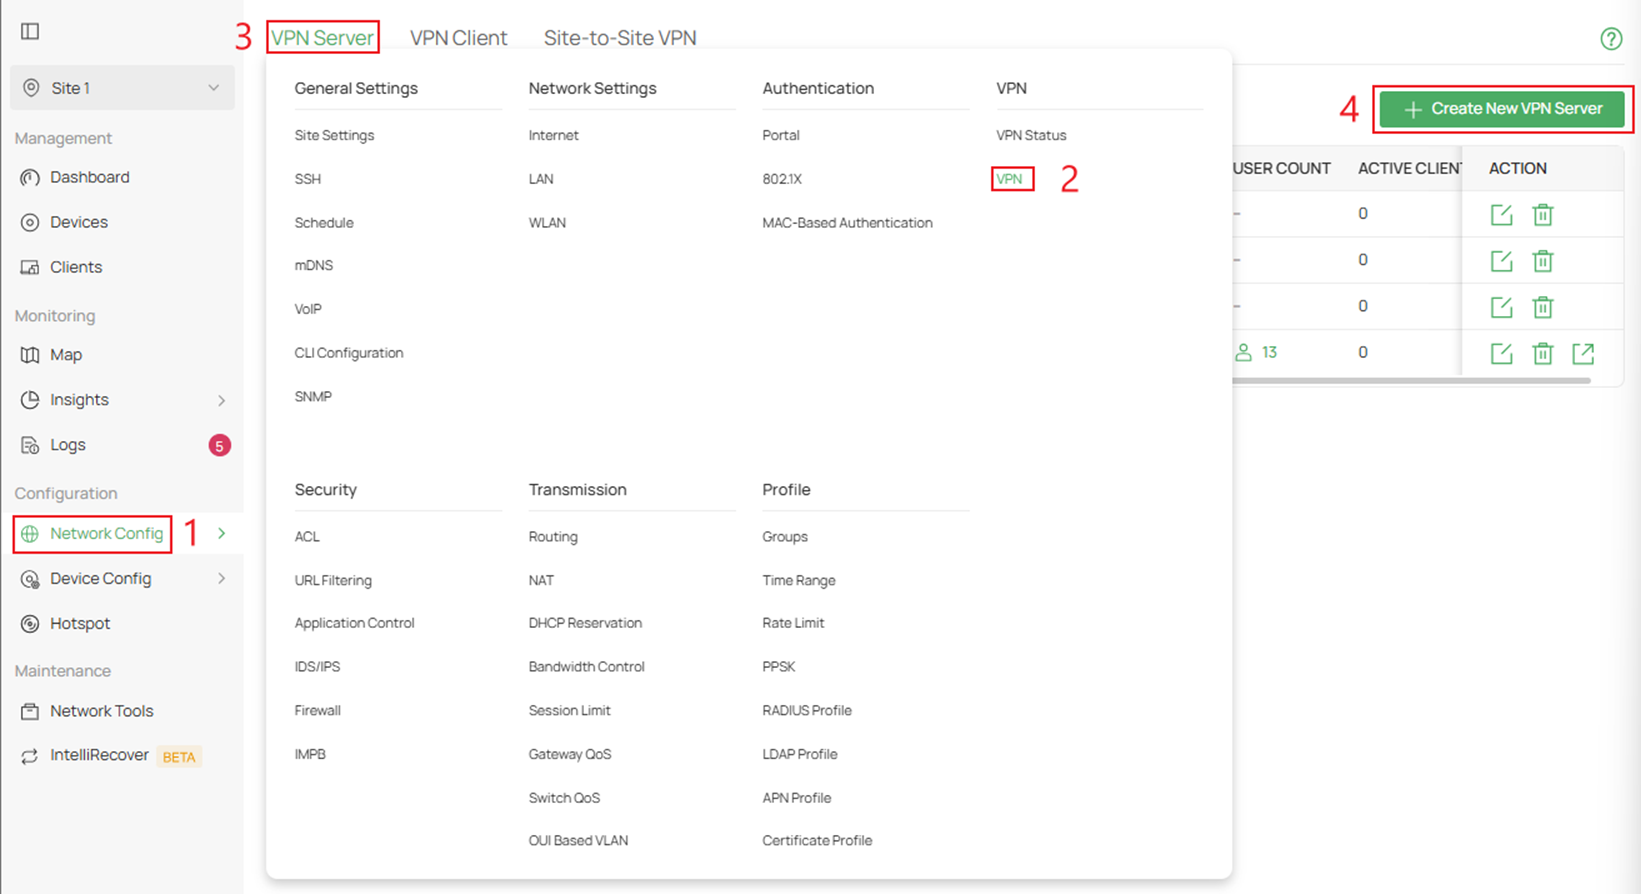Open the CLI Configuration entry
1641x894 pixels.
[349, 353]
